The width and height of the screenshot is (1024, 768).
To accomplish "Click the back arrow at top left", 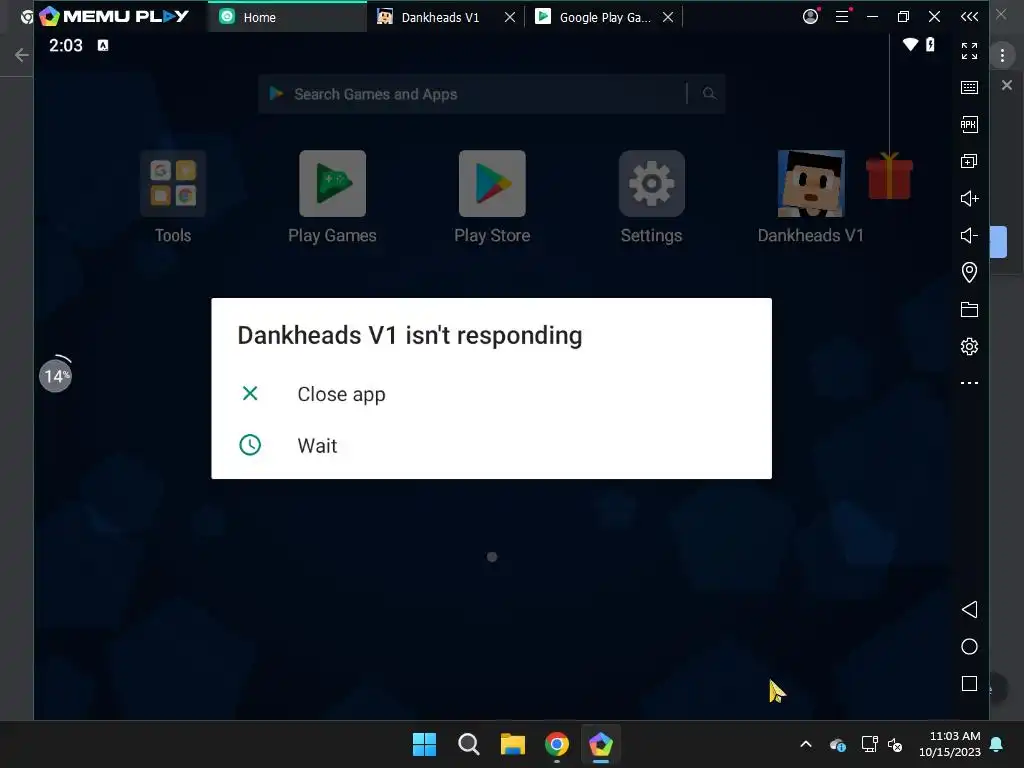I will pyautogui.click(x=22, y=55).
